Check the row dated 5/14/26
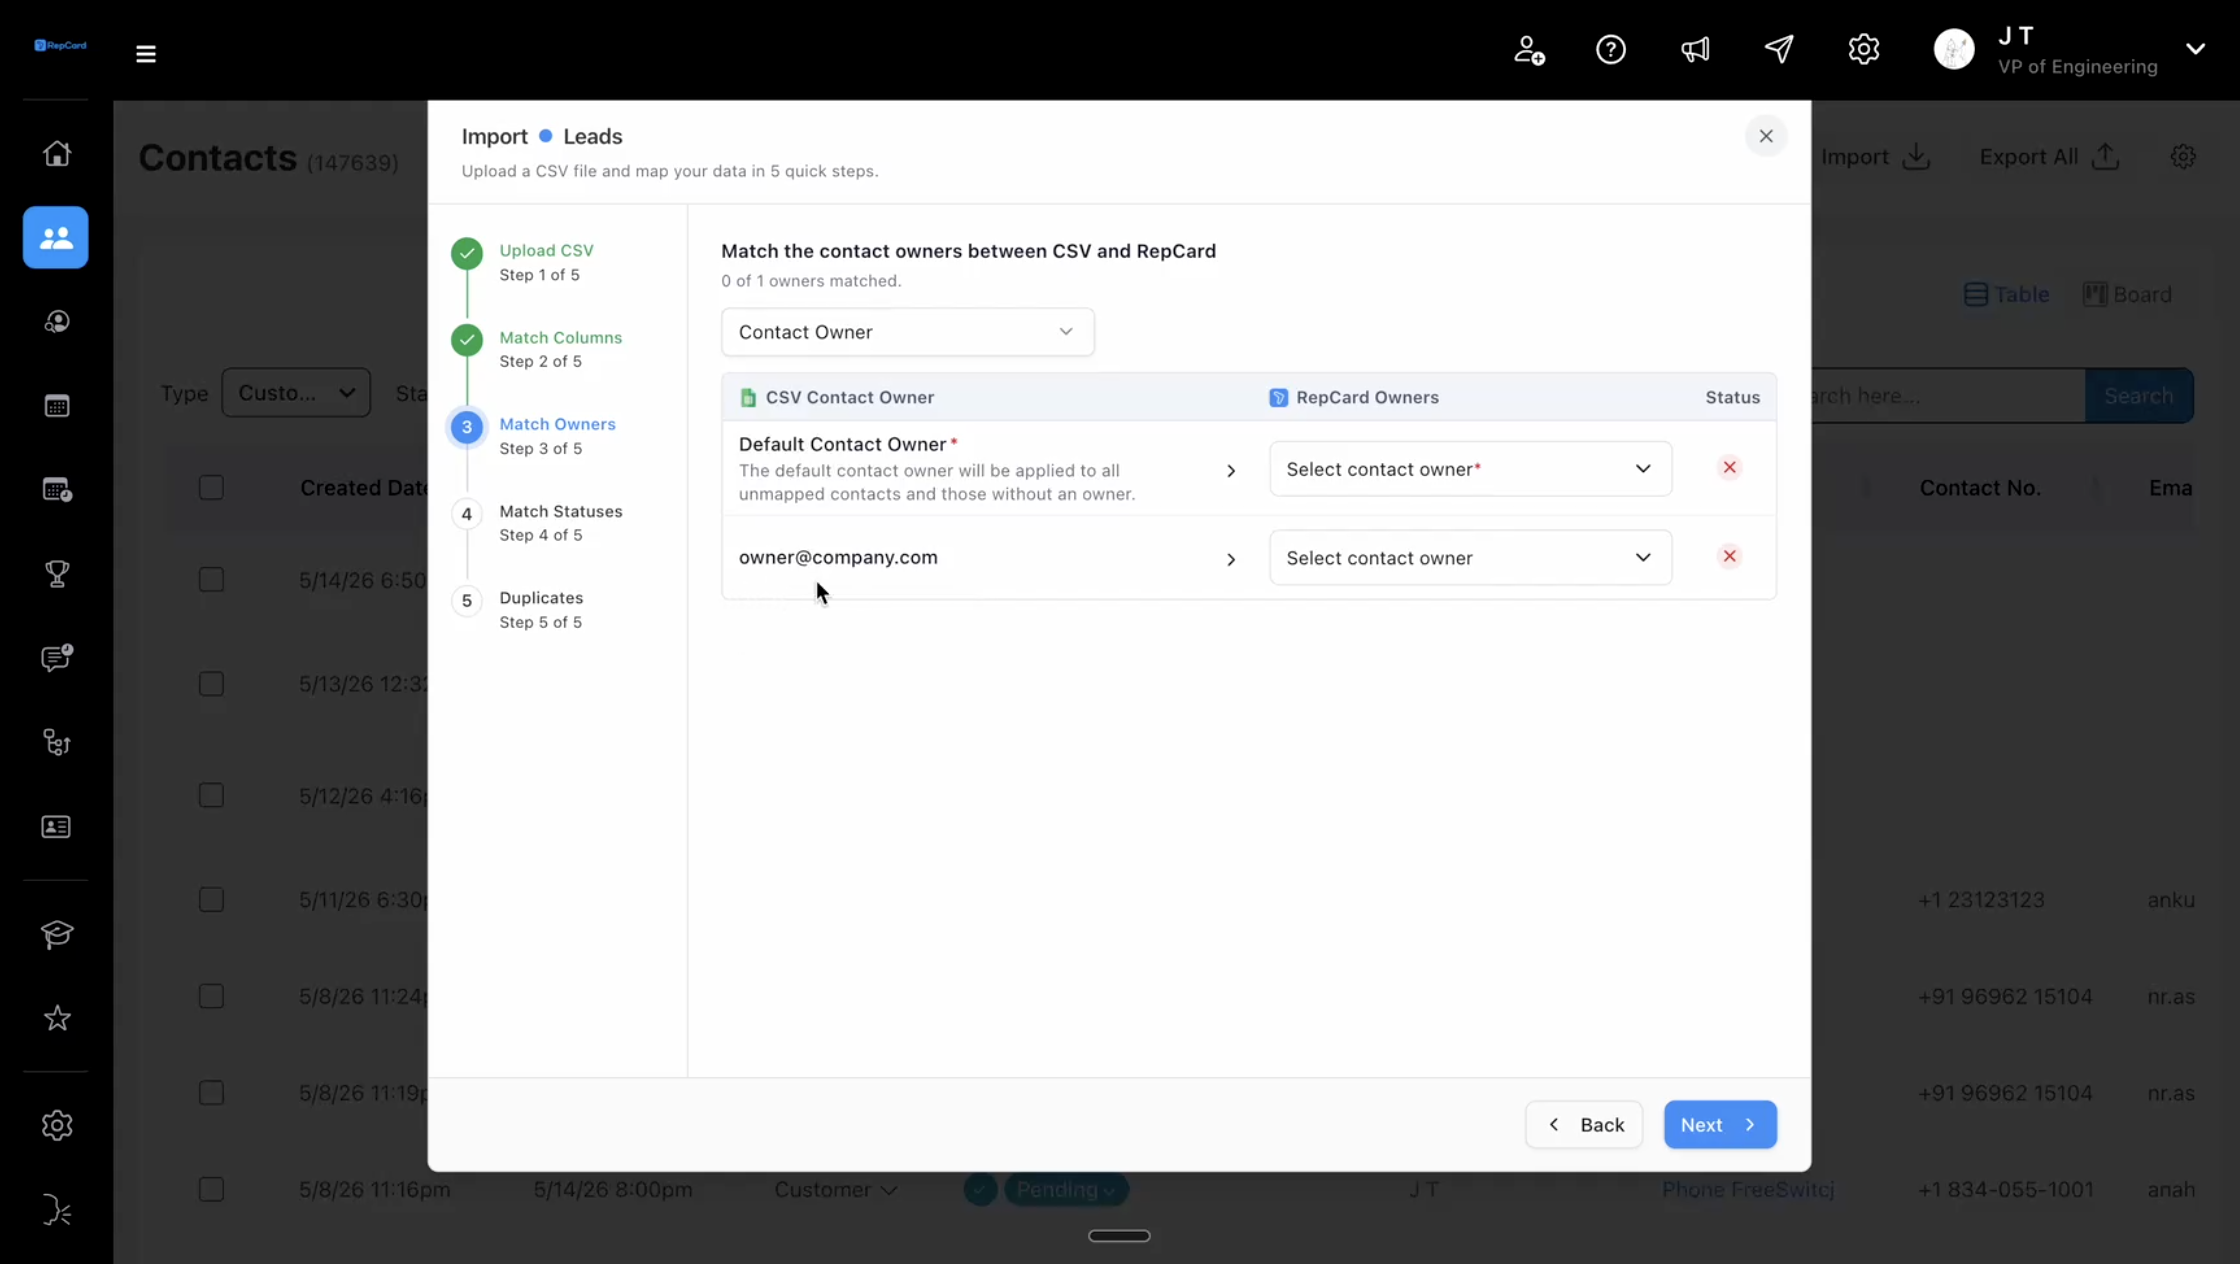This screenshot has height=1264, width=2240. pos(211,580)
